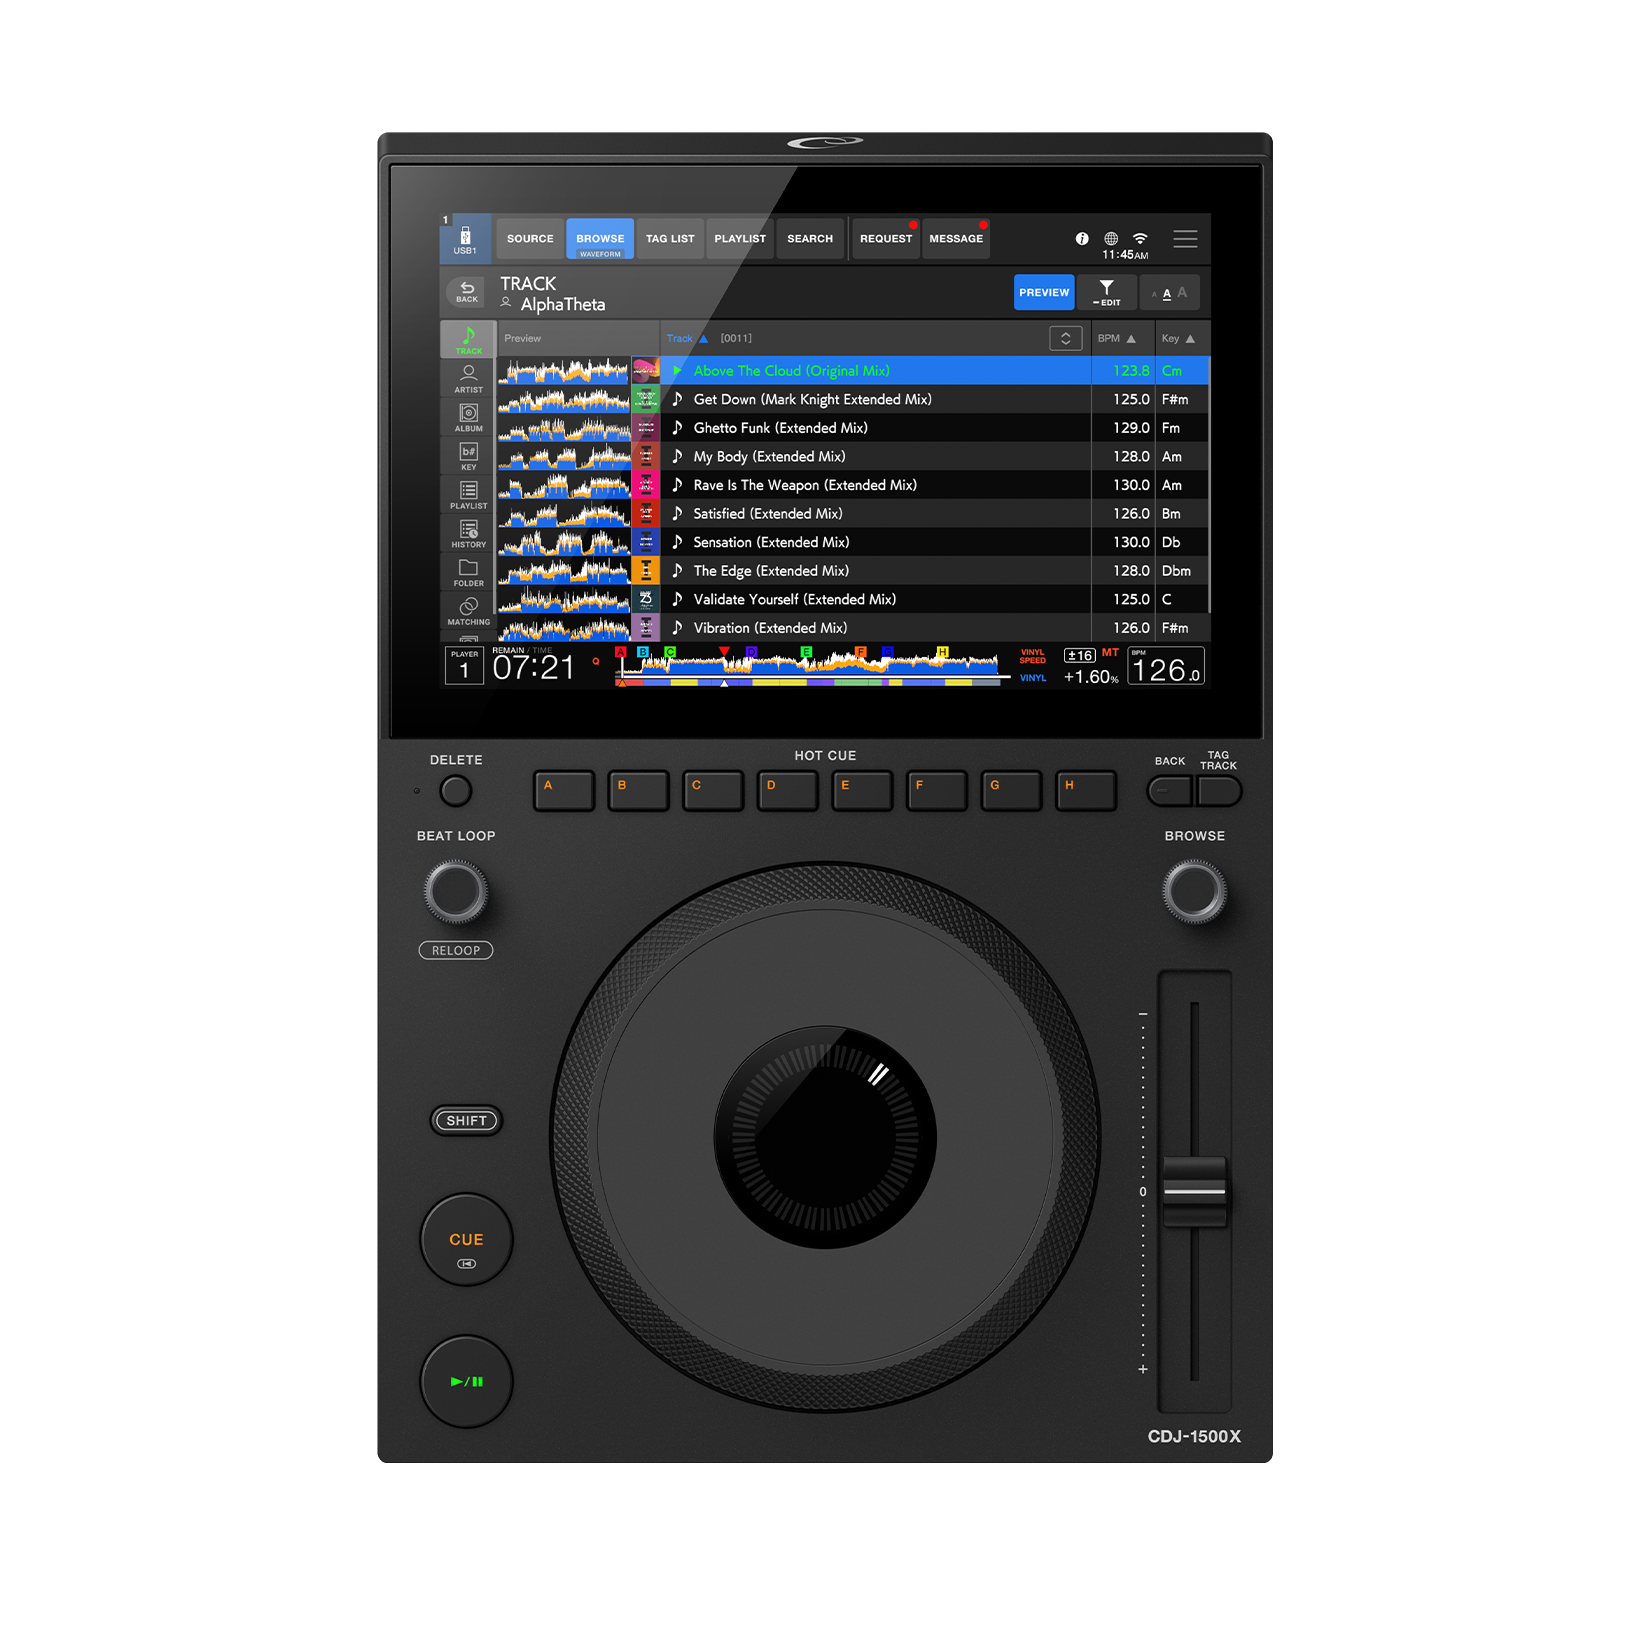The width and height of the screenshot is (1650, 1650).
Task: Trigger hot cue pad C
Action: coord(713,790)
